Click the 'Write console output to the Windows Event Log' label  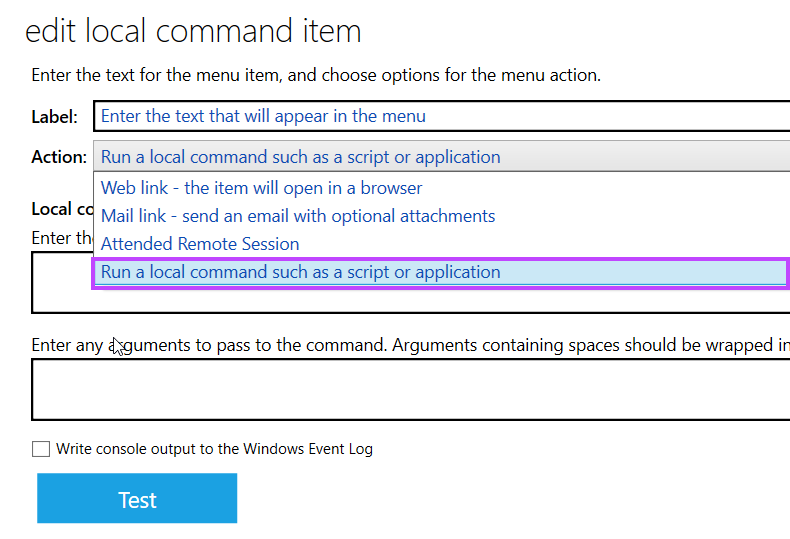click(214, 449)
